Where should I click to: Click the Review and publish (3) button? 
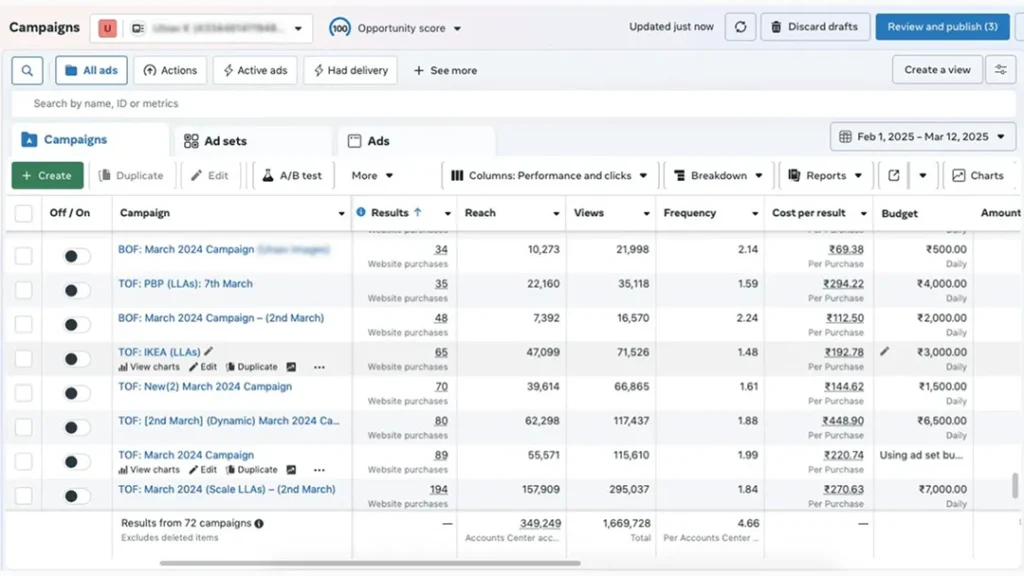(942, 27)
